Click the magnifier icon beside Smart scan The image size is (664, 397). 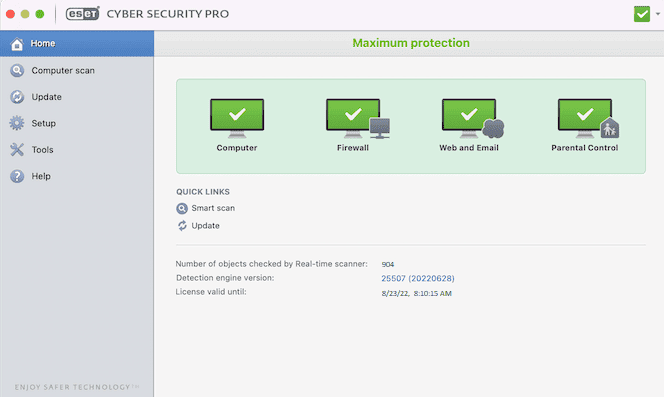pyautogui.click(x=182, y=208)
